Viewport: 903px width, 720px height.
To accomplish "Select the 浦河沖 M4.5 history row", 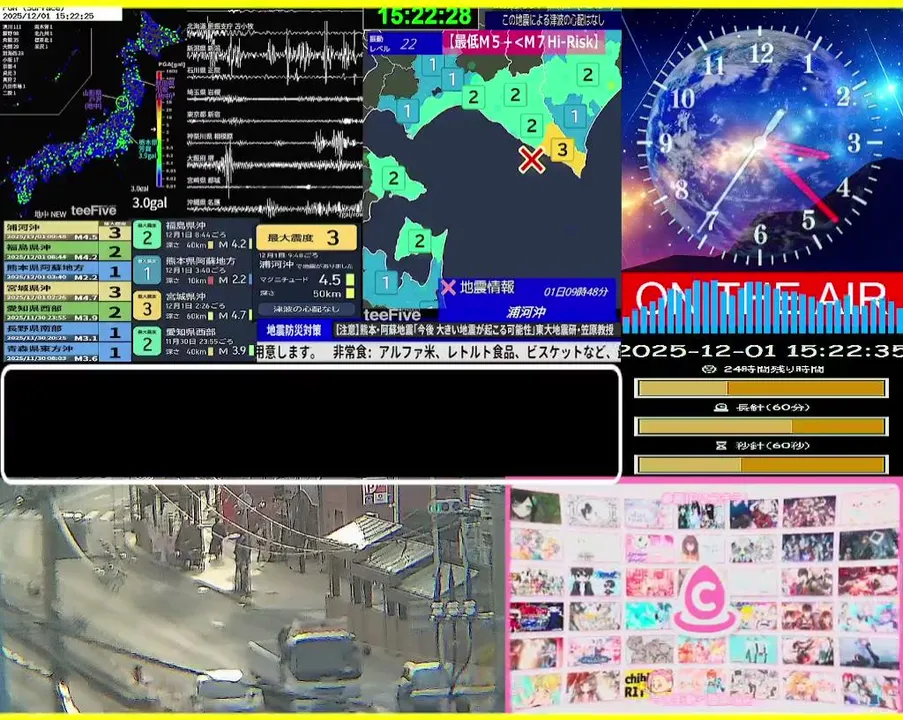I will point(67,232).
